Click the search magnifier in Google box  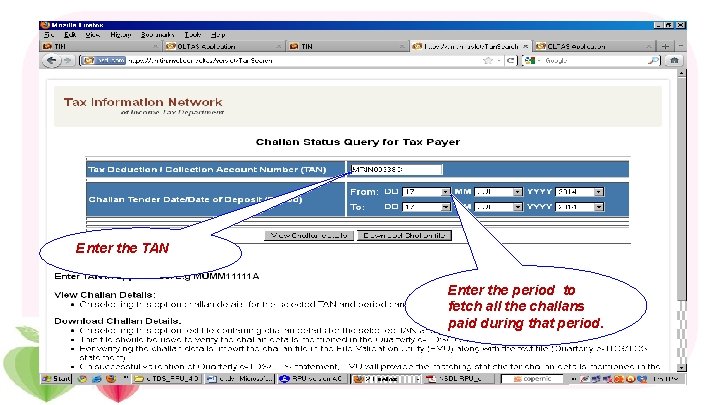653,60
